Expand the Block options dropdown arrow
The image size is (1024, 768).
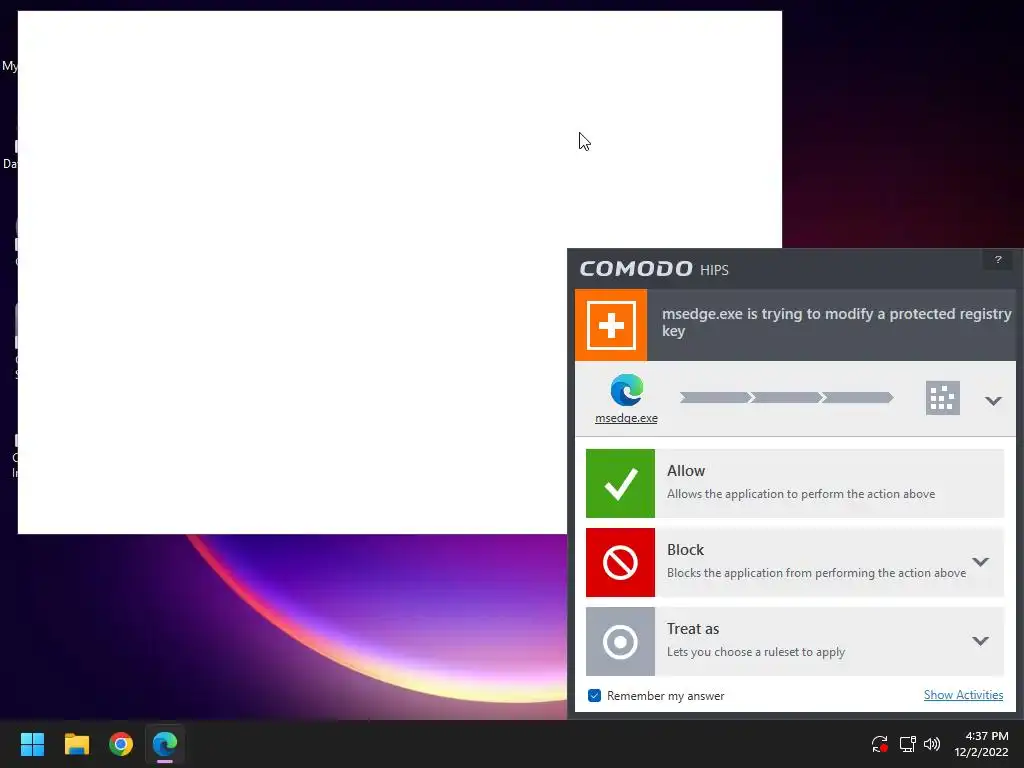tap(980, 562)
